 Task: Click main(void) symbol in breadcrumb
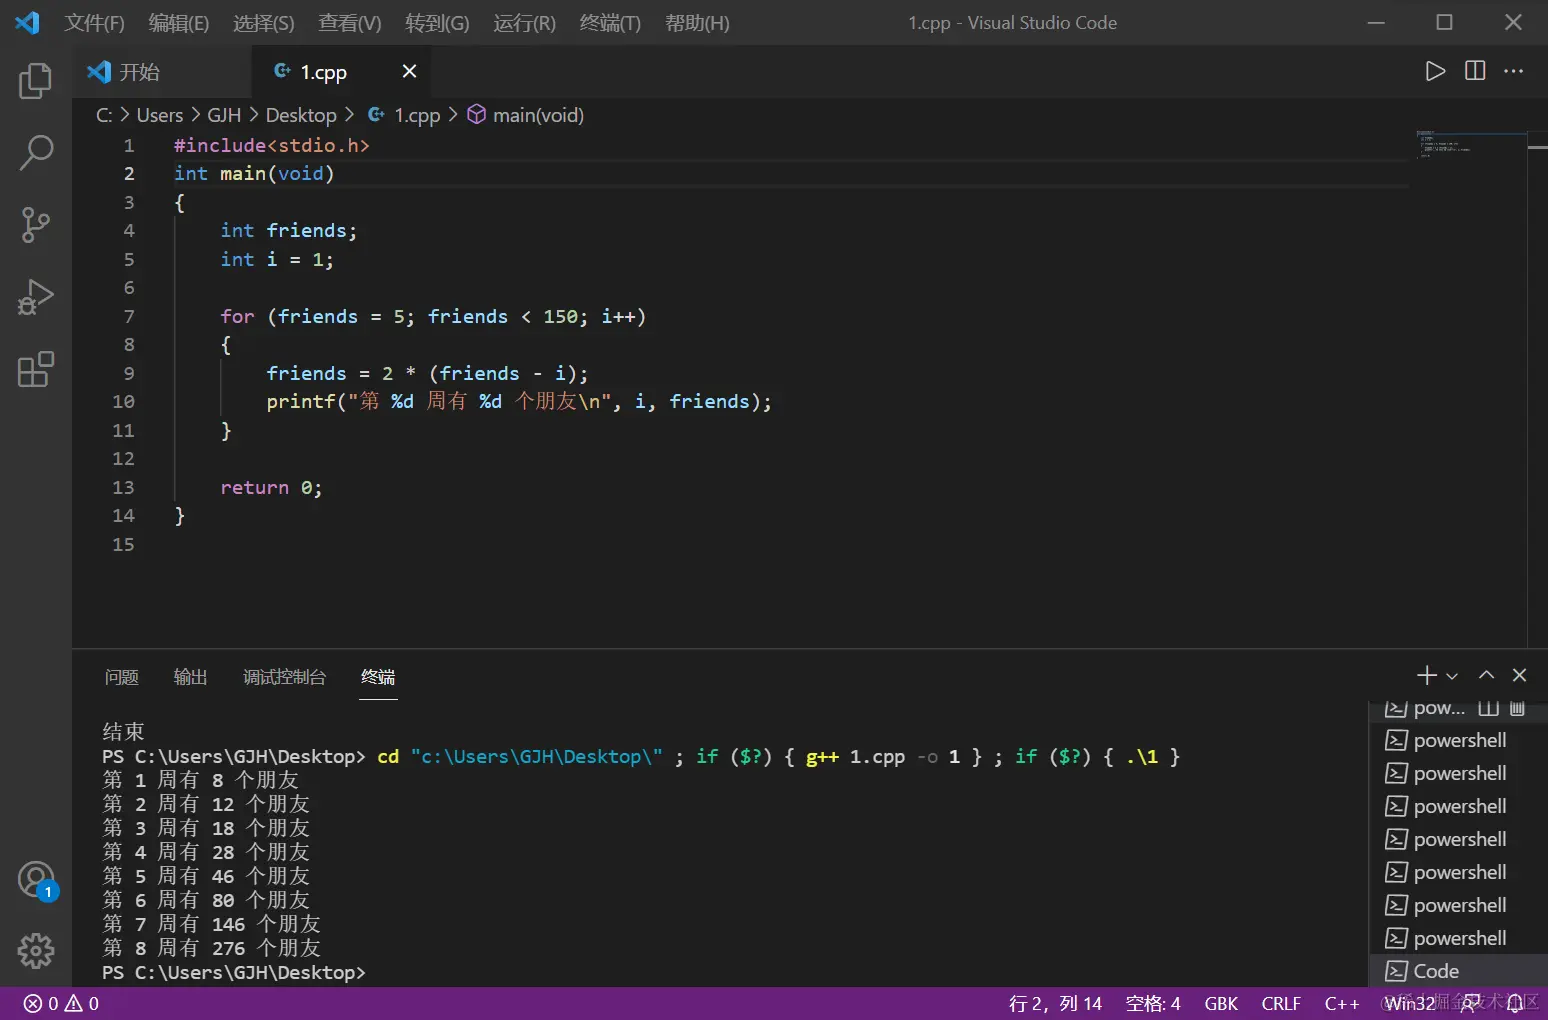coord(537,115)
